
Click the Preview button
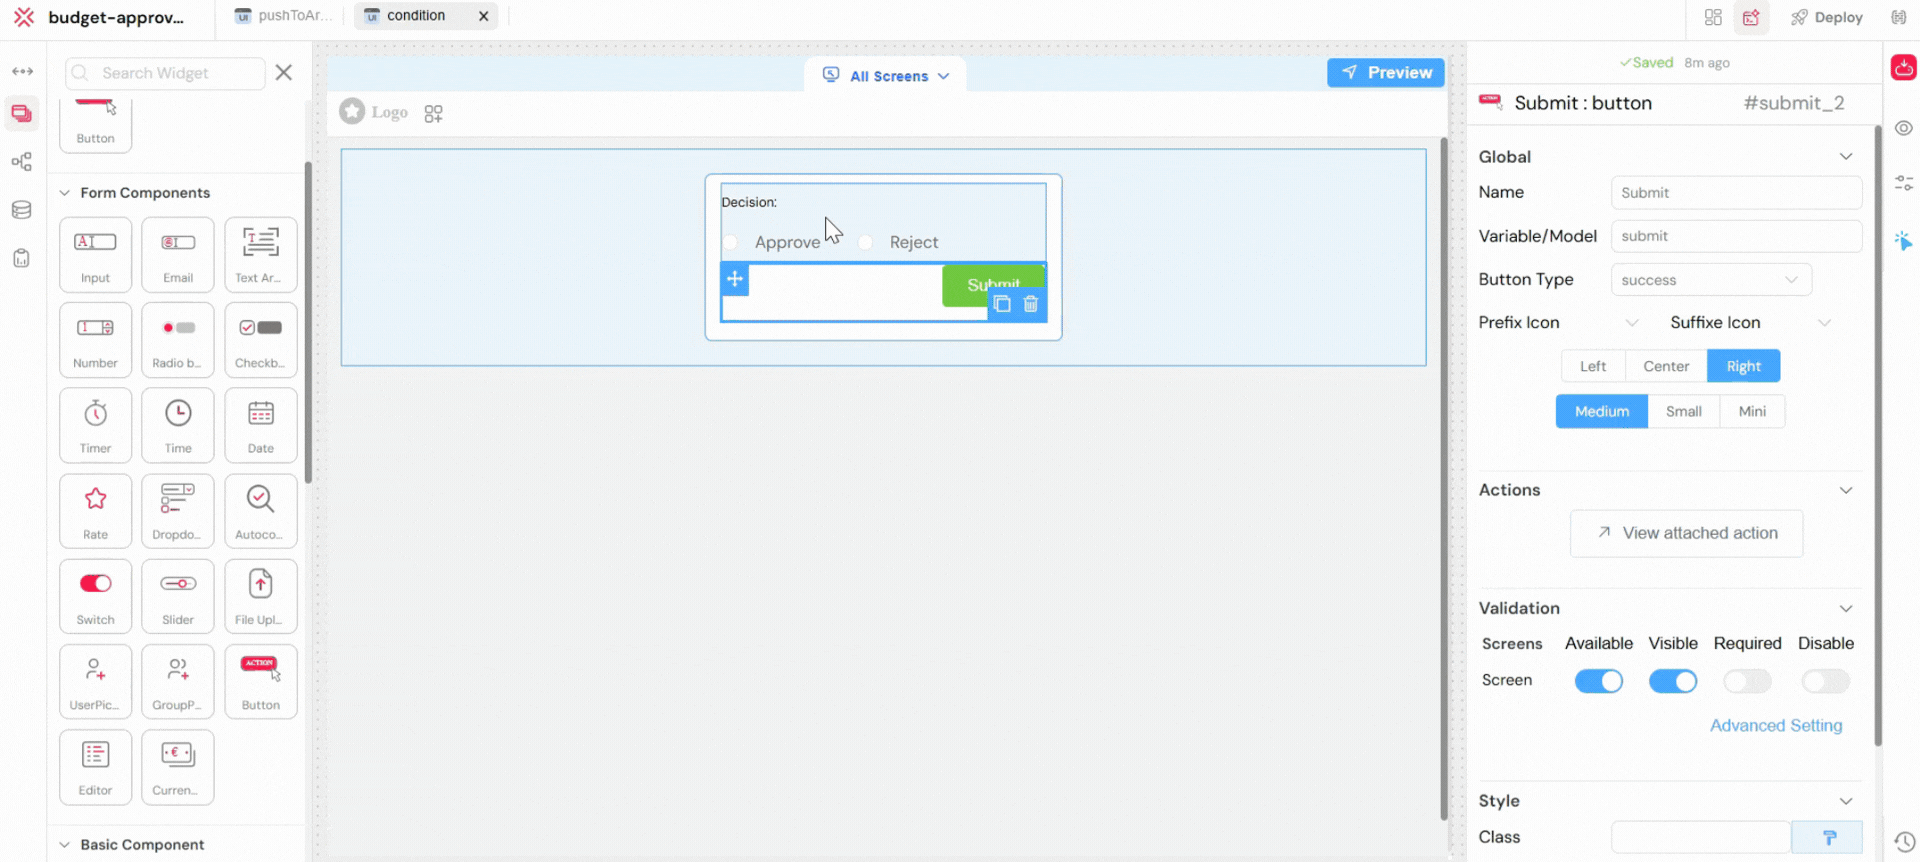(1385, 72)
